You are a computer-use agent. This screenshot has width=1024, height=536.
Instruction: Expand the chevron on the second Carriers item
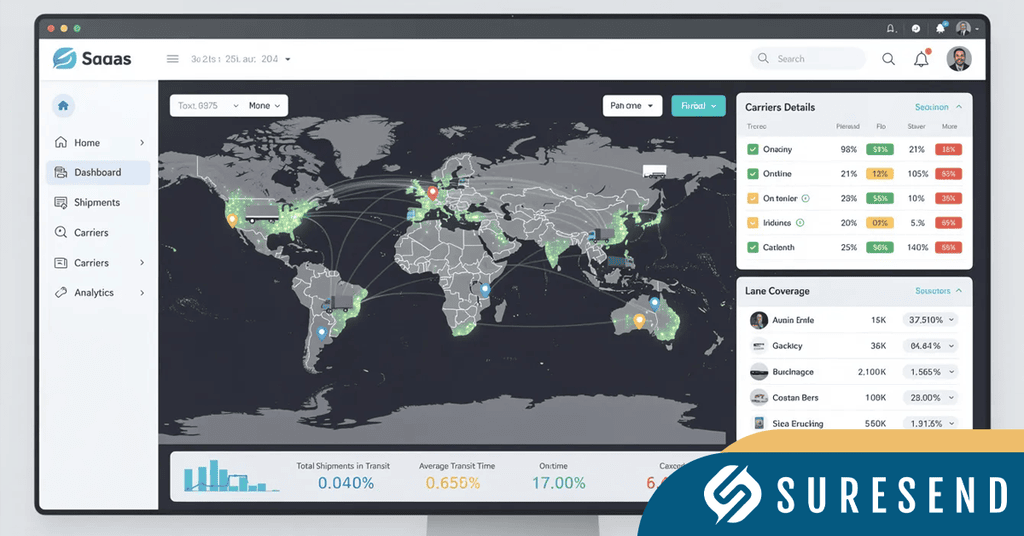(142, 262)
